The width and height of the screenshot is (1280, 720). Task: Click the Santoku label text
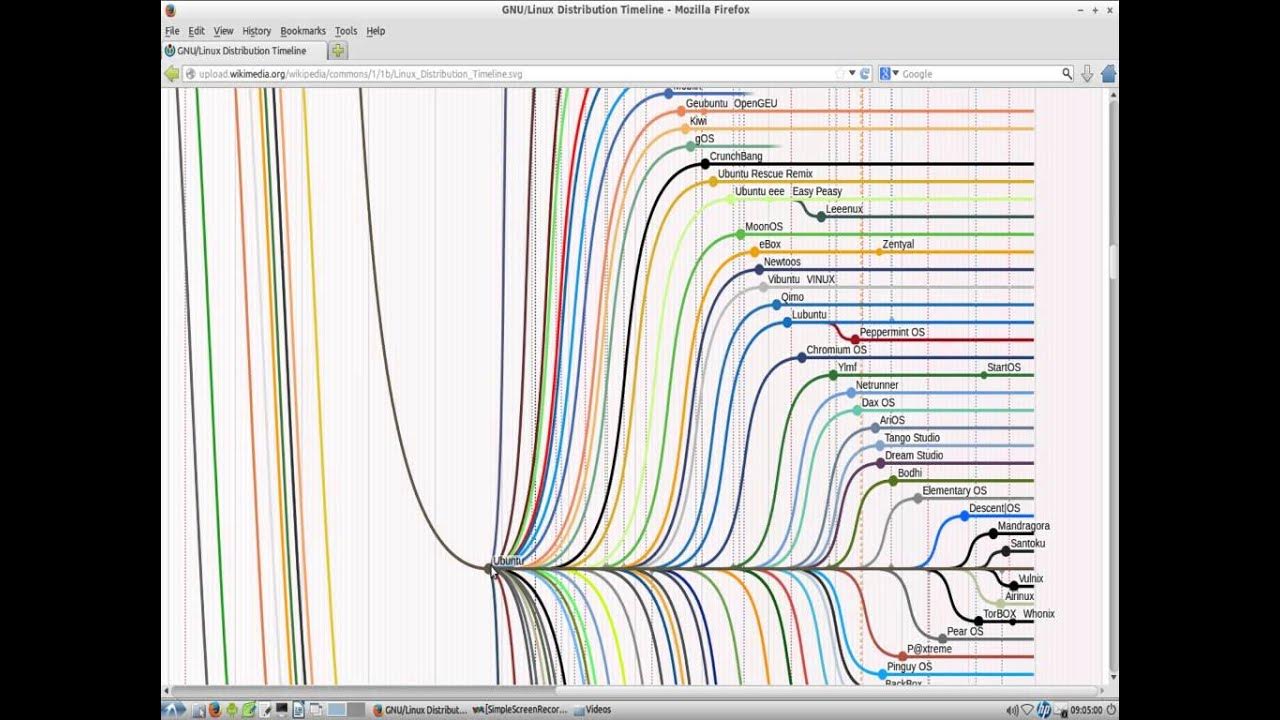pyautogui.click(x=1028, y=544)
